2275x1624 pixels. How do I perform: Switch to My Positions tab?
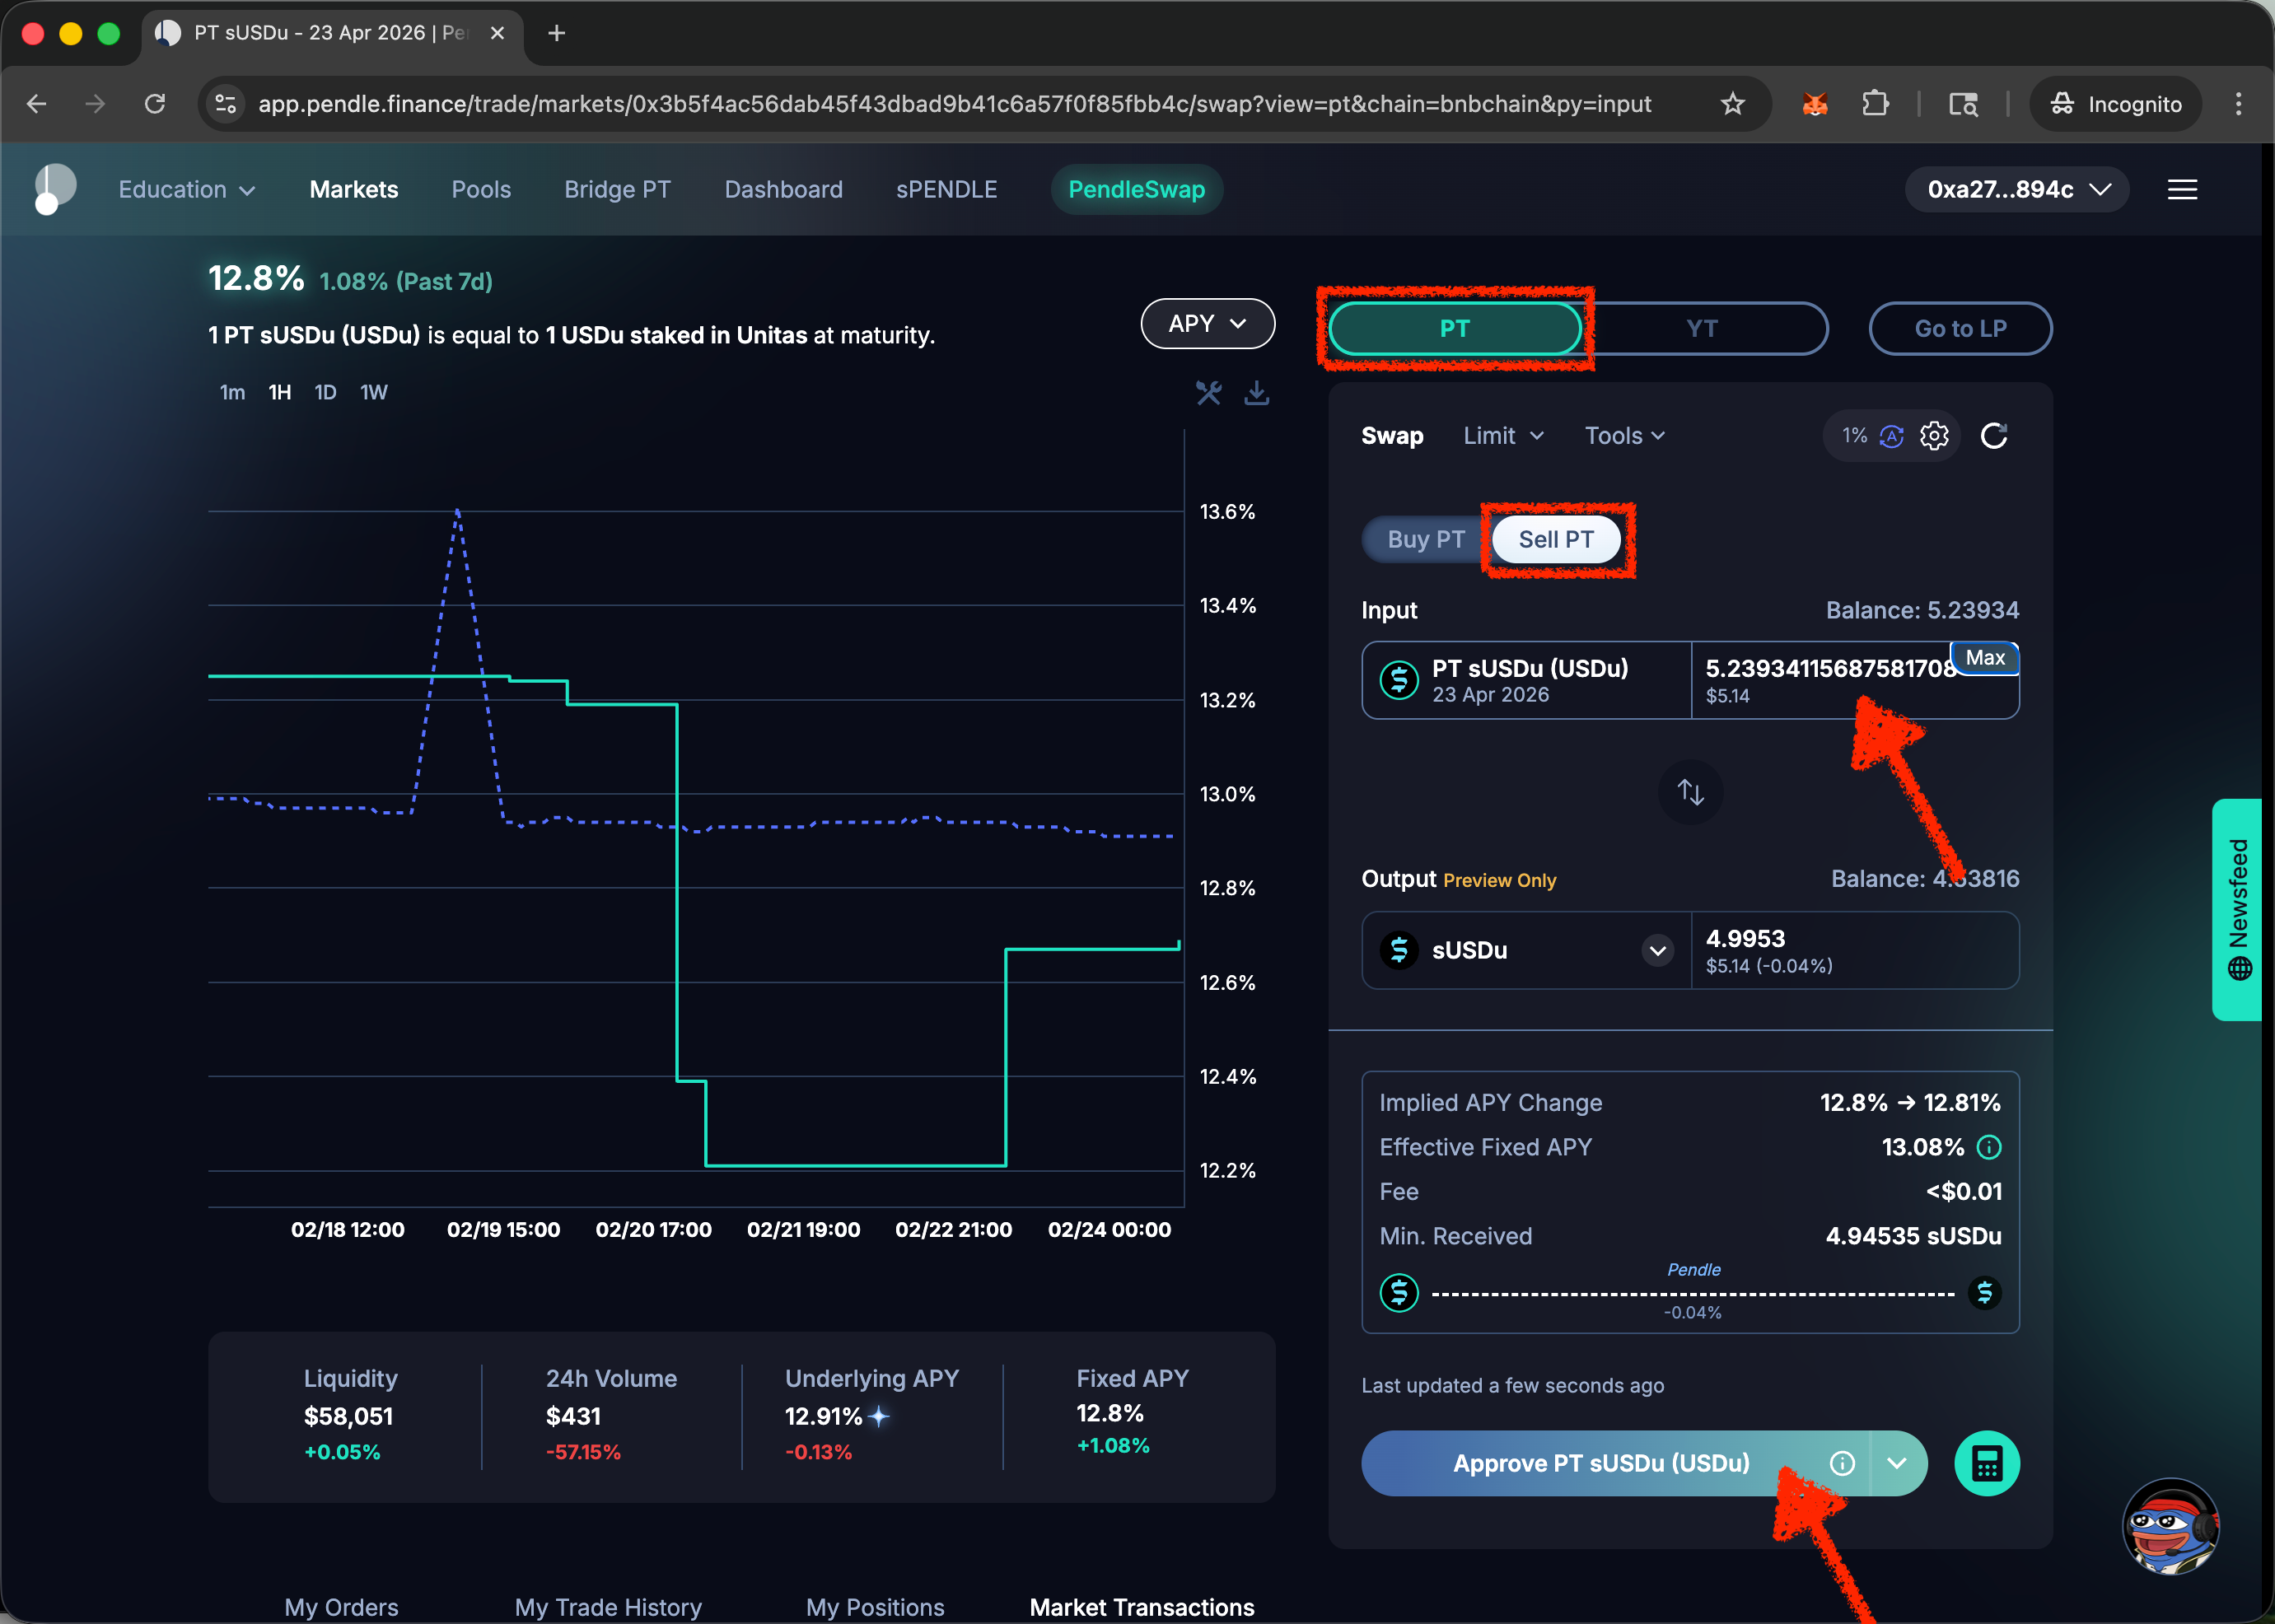(875, 1606)
